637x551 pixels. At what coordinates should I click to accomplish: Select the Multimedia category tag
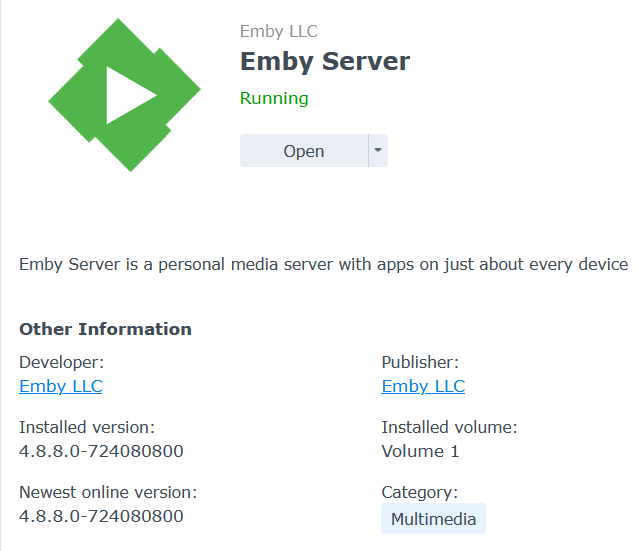pyautogui.click(x=433, y=519)
